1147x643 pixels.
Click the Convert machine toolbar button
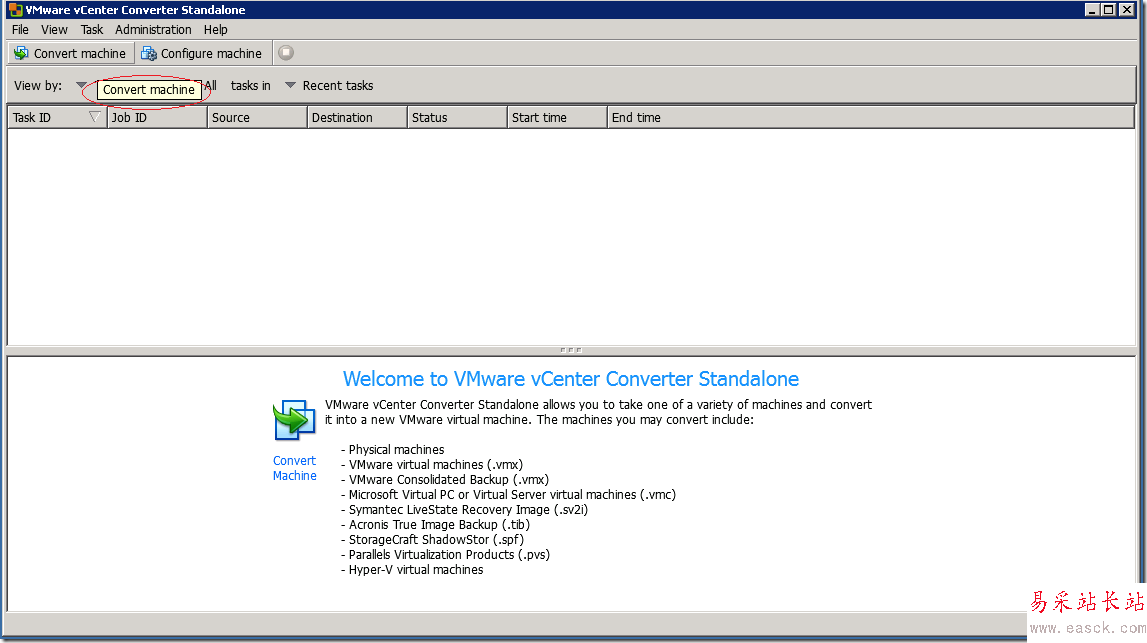pos(71,53)
